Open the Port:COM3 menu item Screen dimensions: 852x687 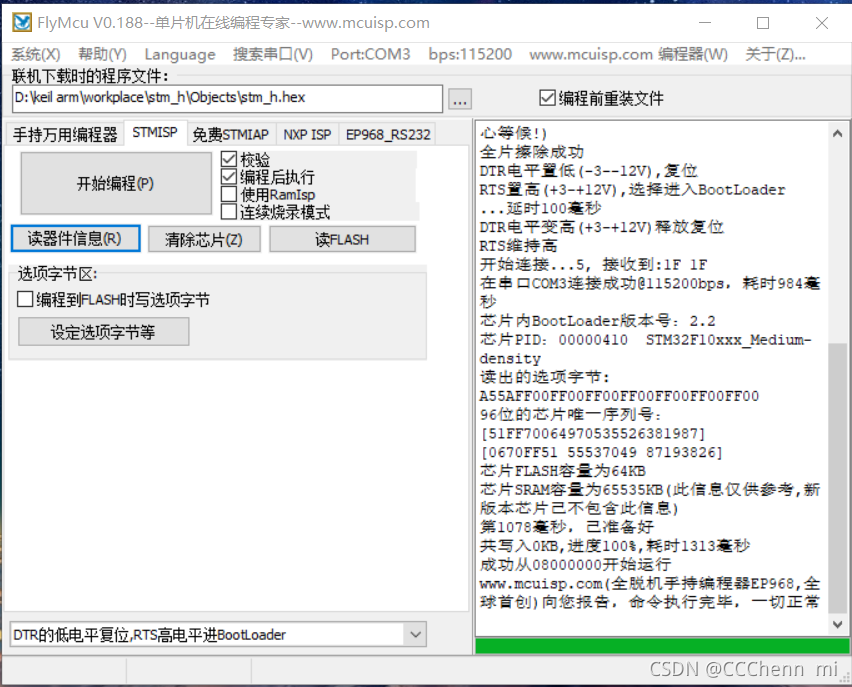click(370, 55)
